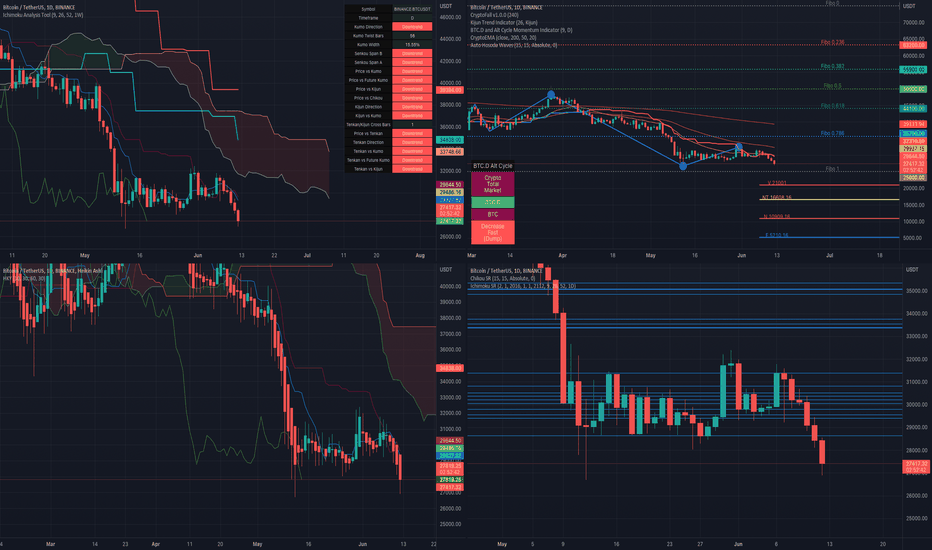
Task: Select the Chikou SR (15, 15, Absolute, 0) label
Action: (x=502, y=278)
